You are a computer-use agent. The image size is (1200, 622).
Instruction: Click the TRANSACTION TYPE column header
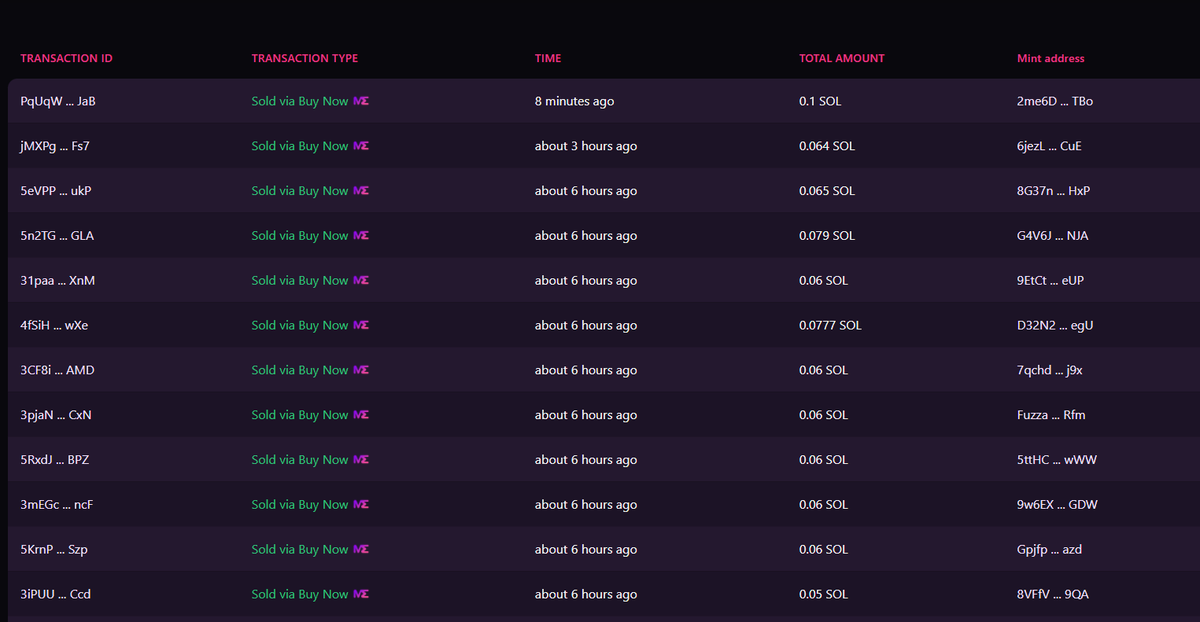pyautogui.click(x=305, y=58)
